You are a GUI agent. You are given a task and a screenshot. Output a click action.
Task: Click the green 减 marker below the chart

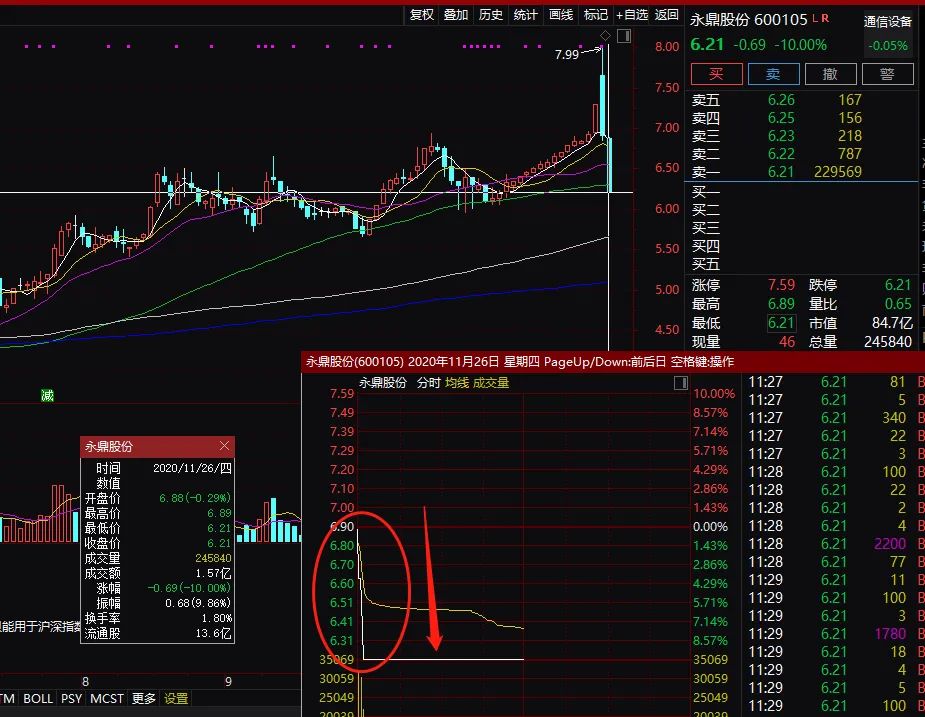pos(47,396)
